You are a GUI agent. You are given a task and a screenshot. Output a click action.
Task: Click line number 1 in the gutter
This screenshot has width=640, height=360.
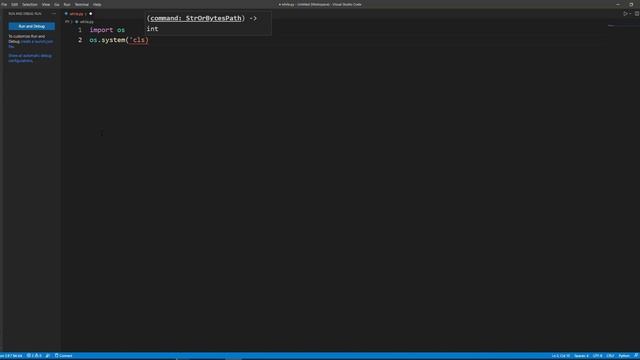(x=80, y=30)
